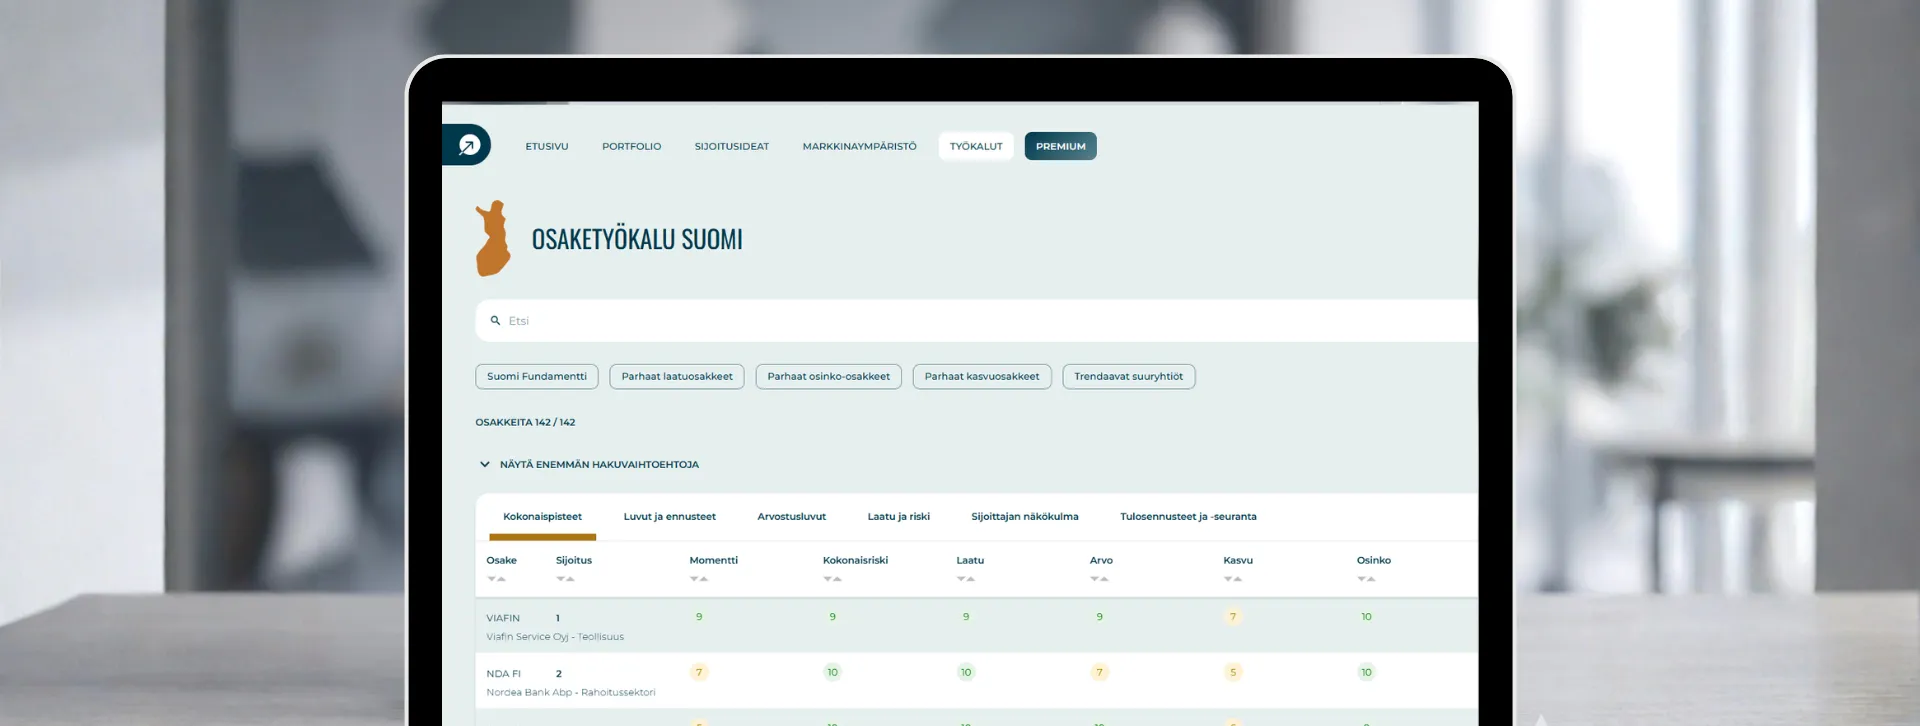Sort by Kasvu column arrows
Screen dimensions: 1920x726
(x=1233, y=579)
